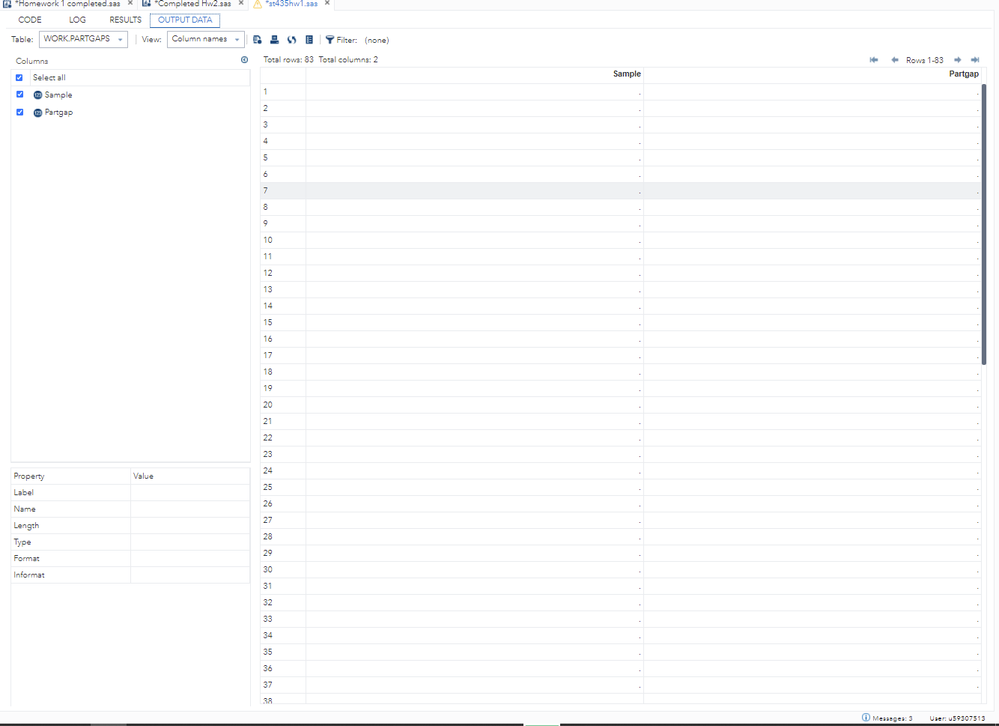Close the Homework 1 completed.sas tab
The width and height of the screenshot is (999, 726).
130,3
